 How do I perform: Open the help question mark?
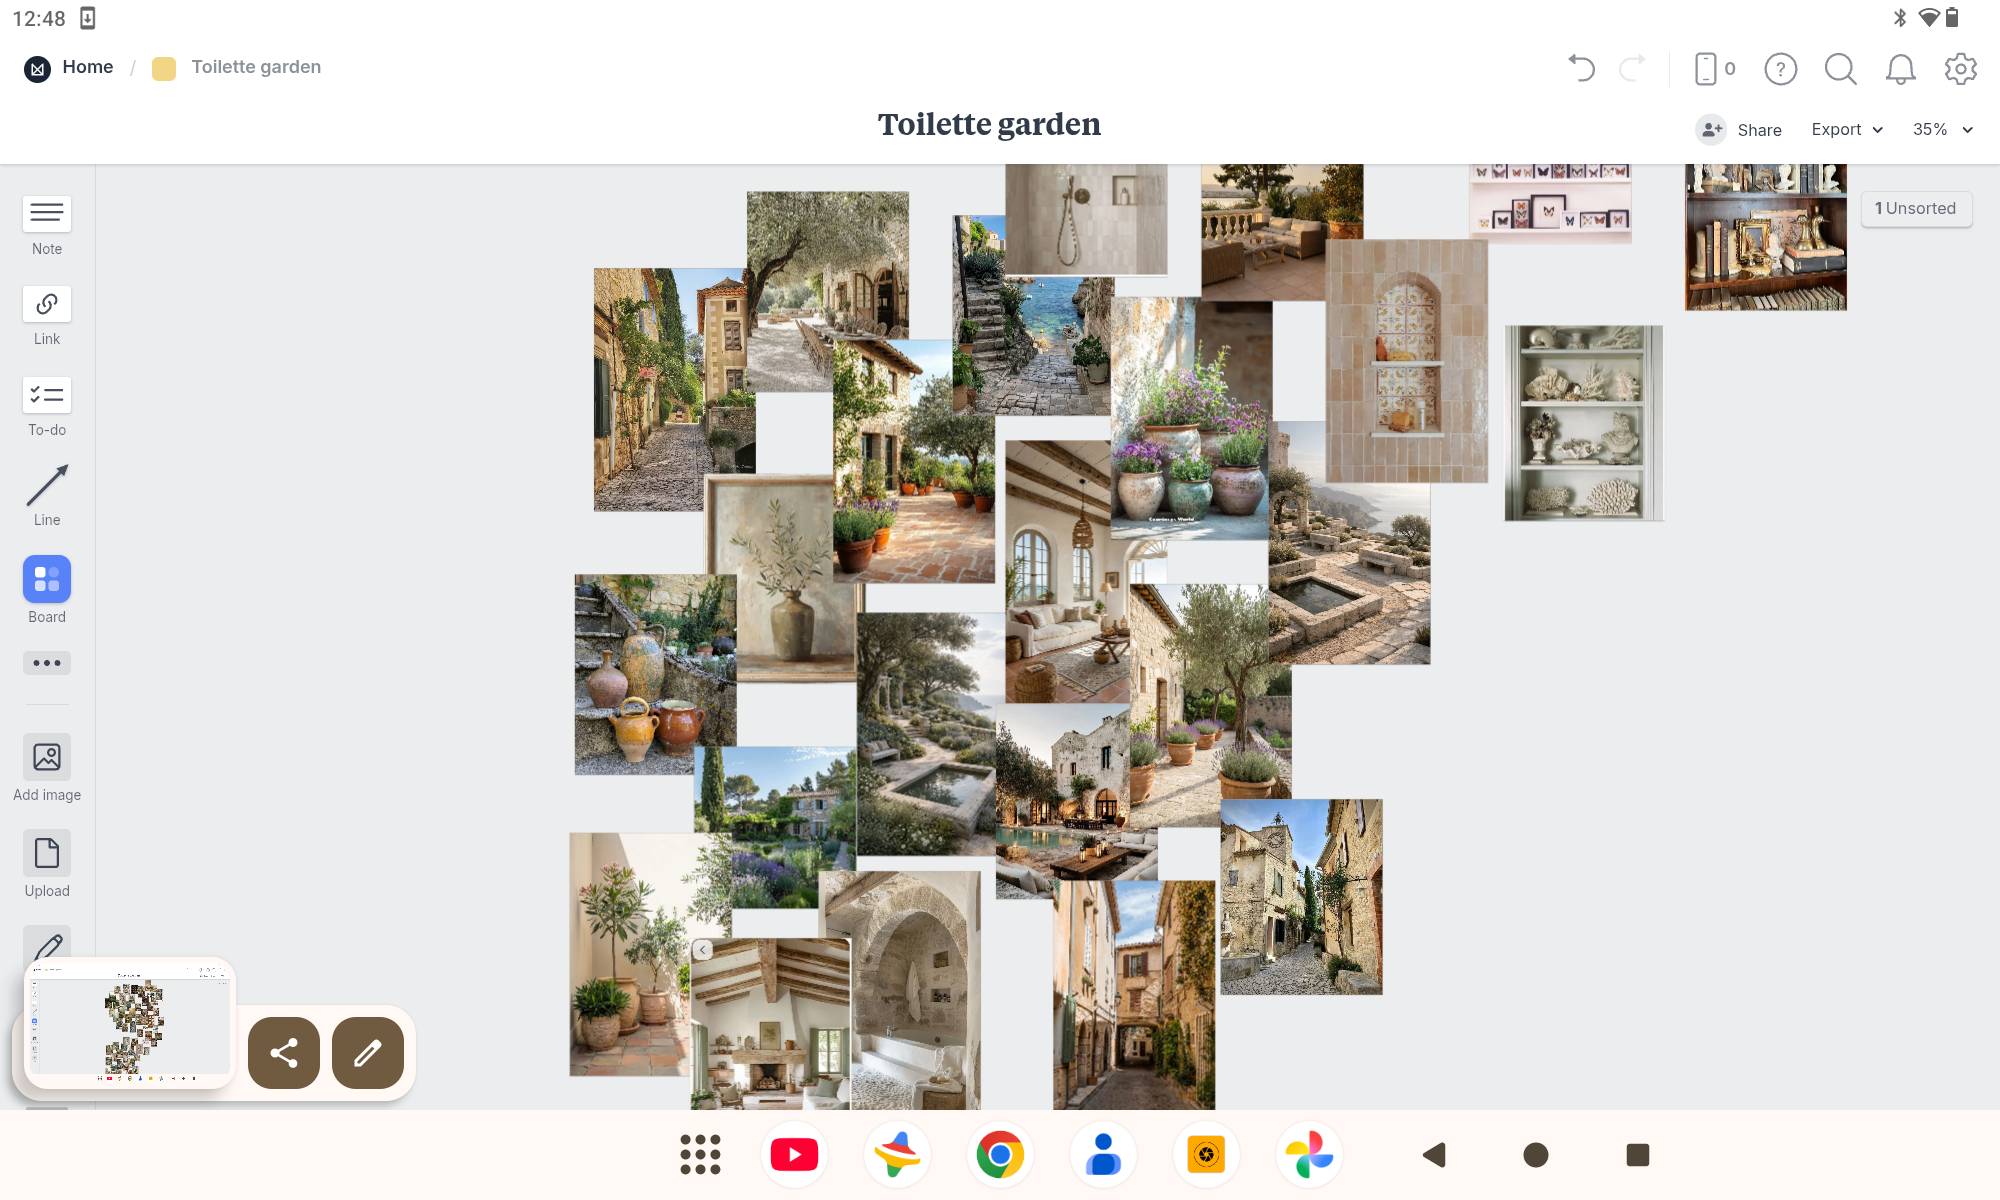coord(1780,68)
